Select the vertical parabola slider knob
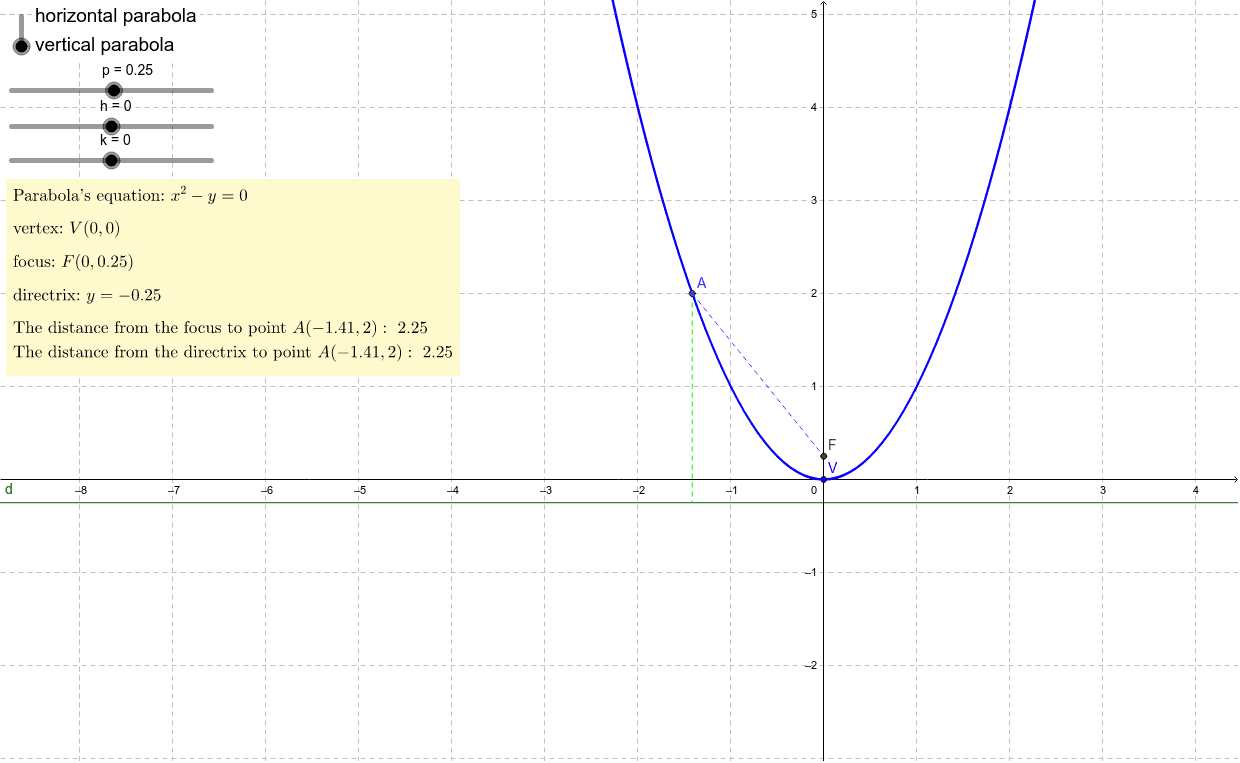Image resolution: width=1240 pixels, height=763 pixels. [21, 46]
